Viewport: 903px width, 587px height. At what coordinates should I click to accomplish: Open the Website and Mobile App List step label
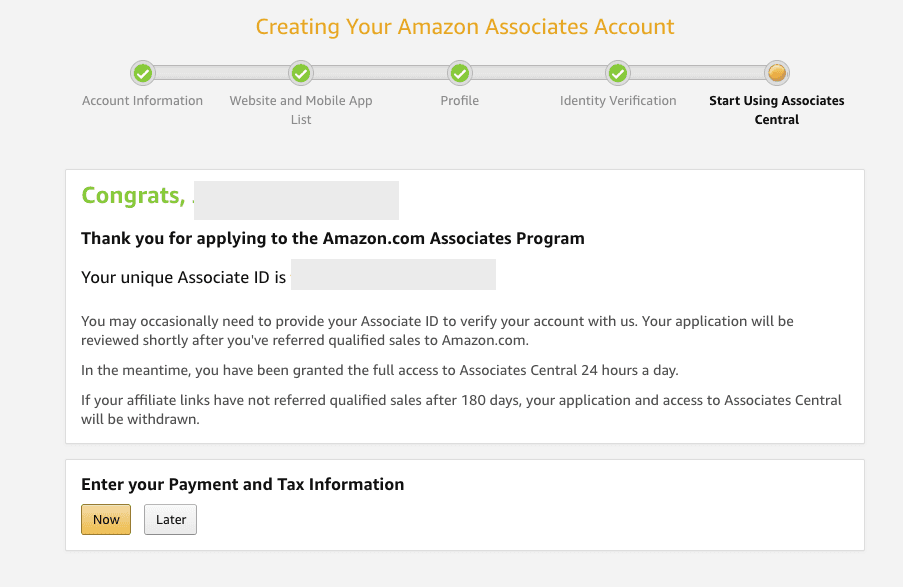click(x=301, y=110)
